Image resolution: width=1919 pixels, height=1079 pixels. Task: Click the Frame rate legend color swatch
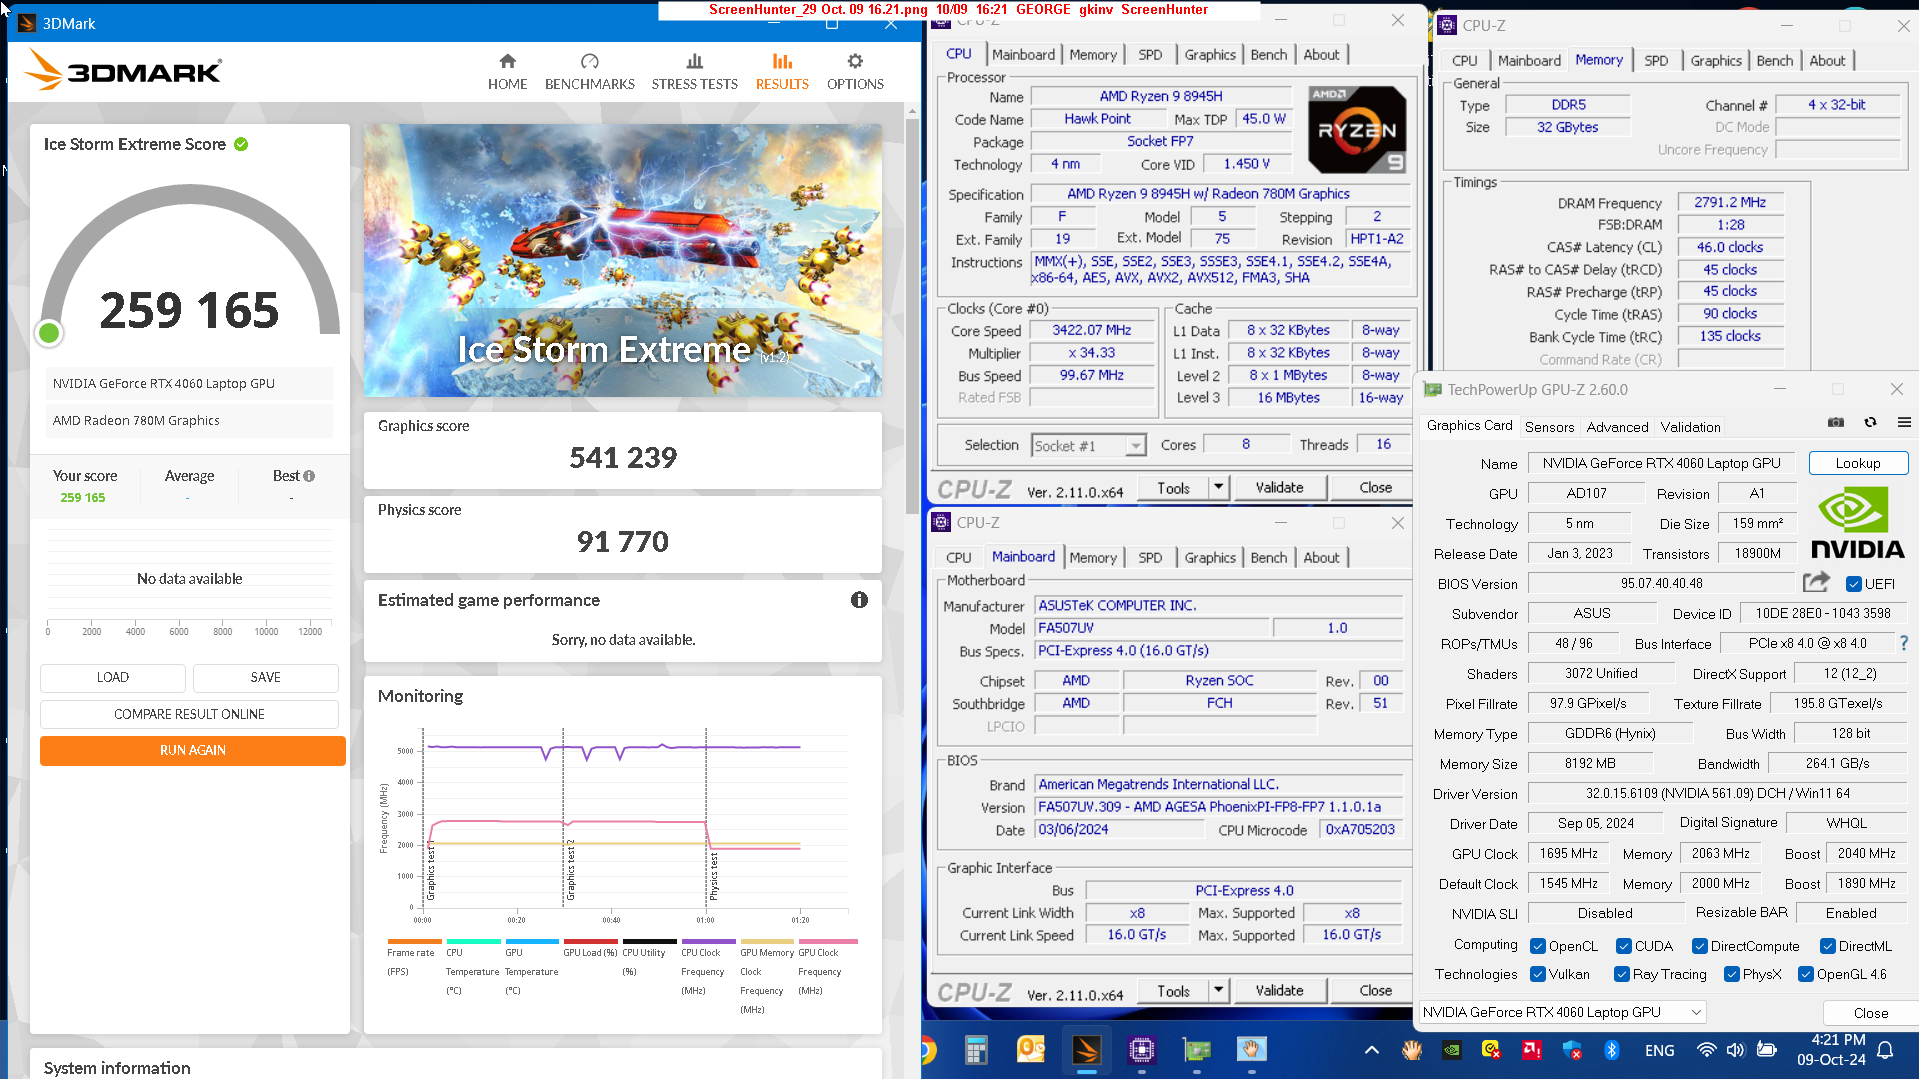pyautogui.click(x=414, y=941)
